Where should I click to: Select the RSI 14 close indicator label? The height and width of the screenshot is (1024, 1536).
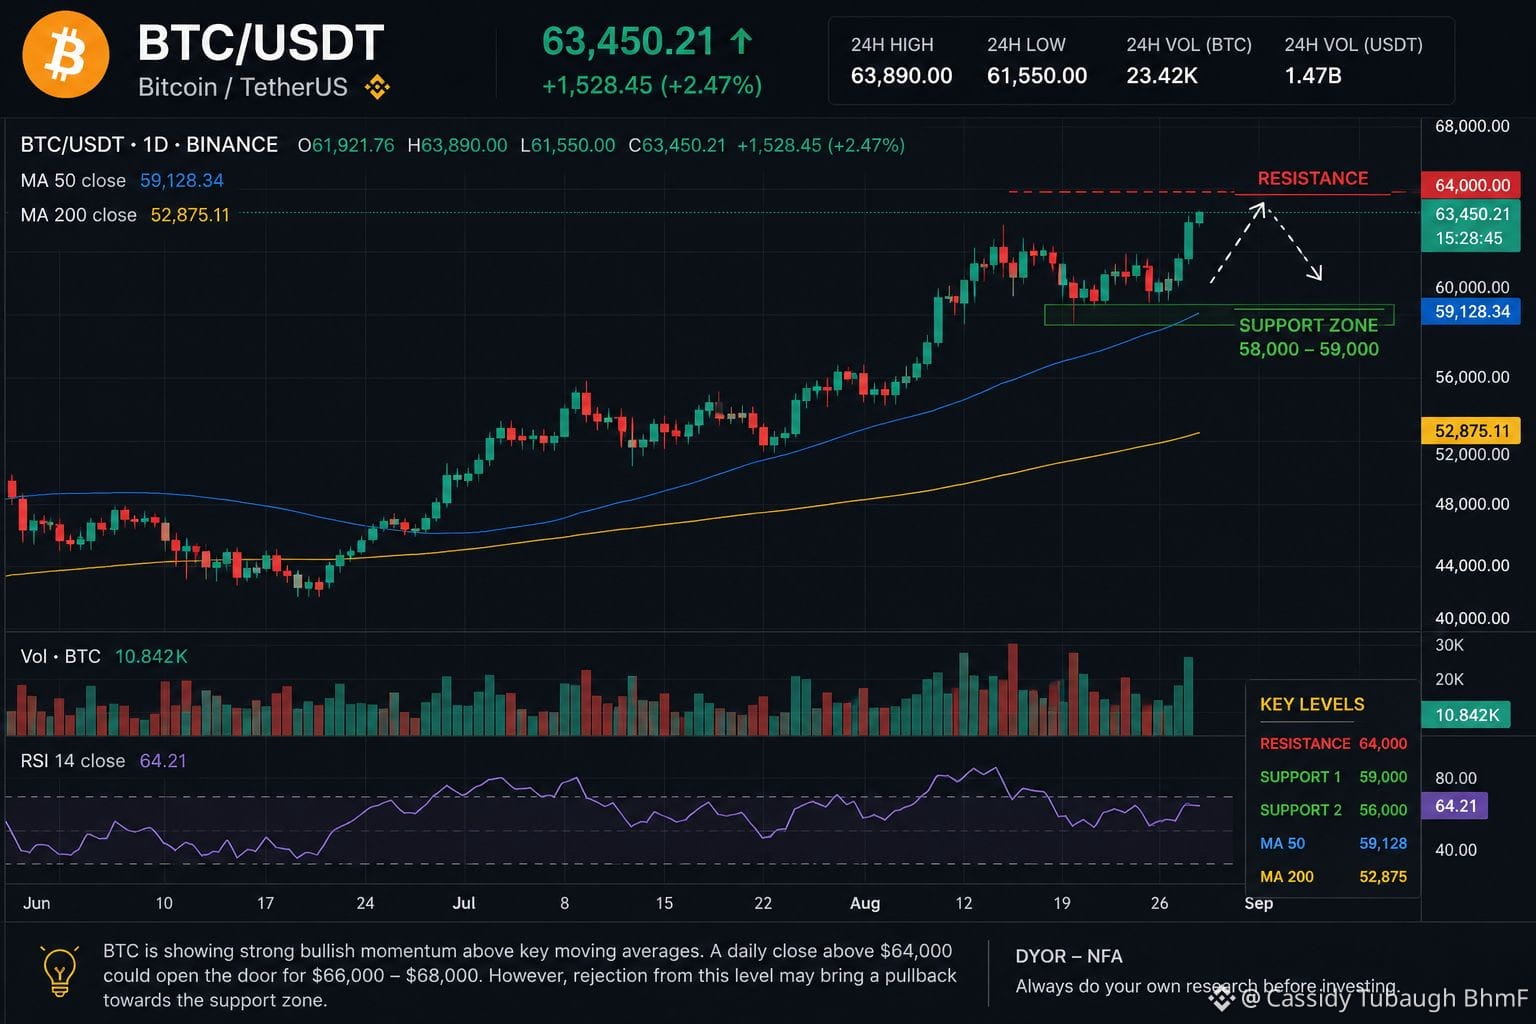(73, 761)
